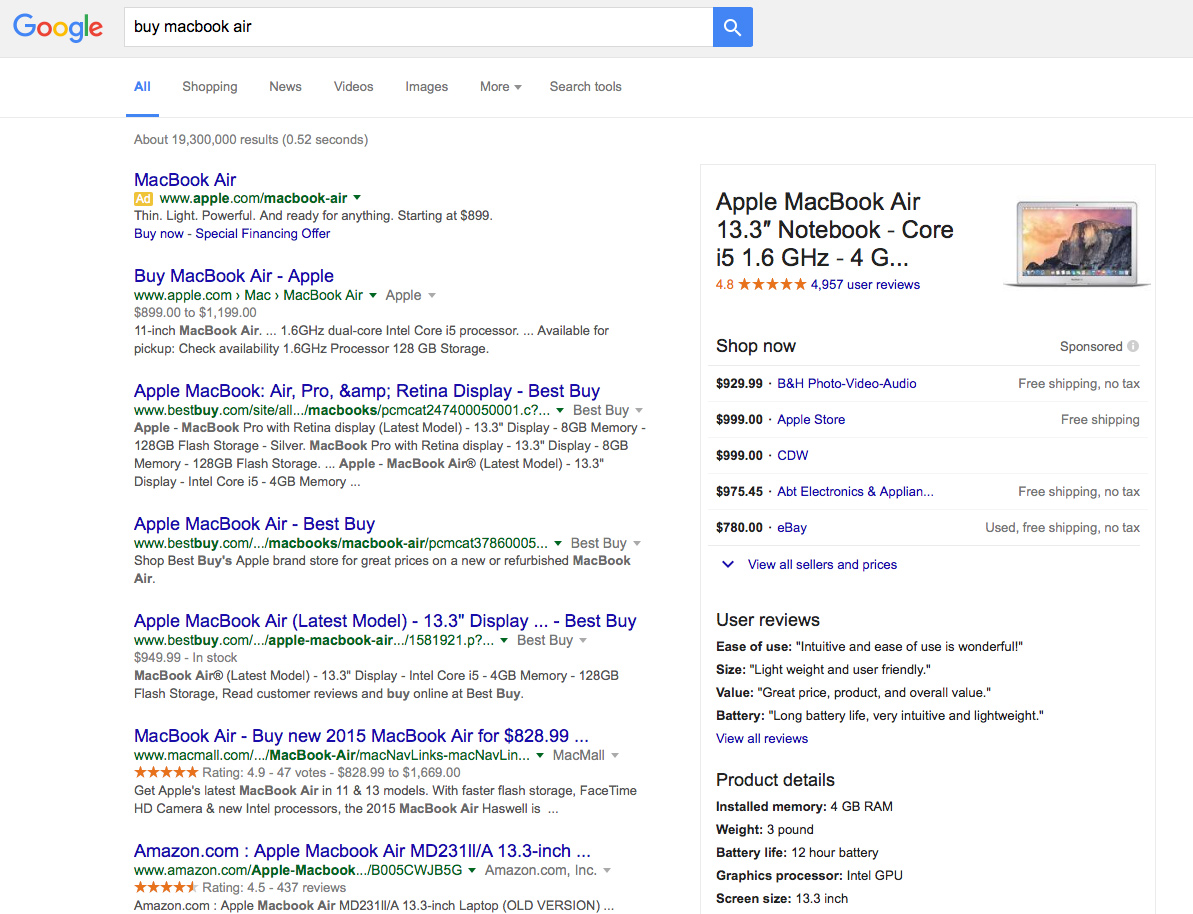Open dropdown arrow after bestbuy 1581921.p URL

(x=504, y=641)
